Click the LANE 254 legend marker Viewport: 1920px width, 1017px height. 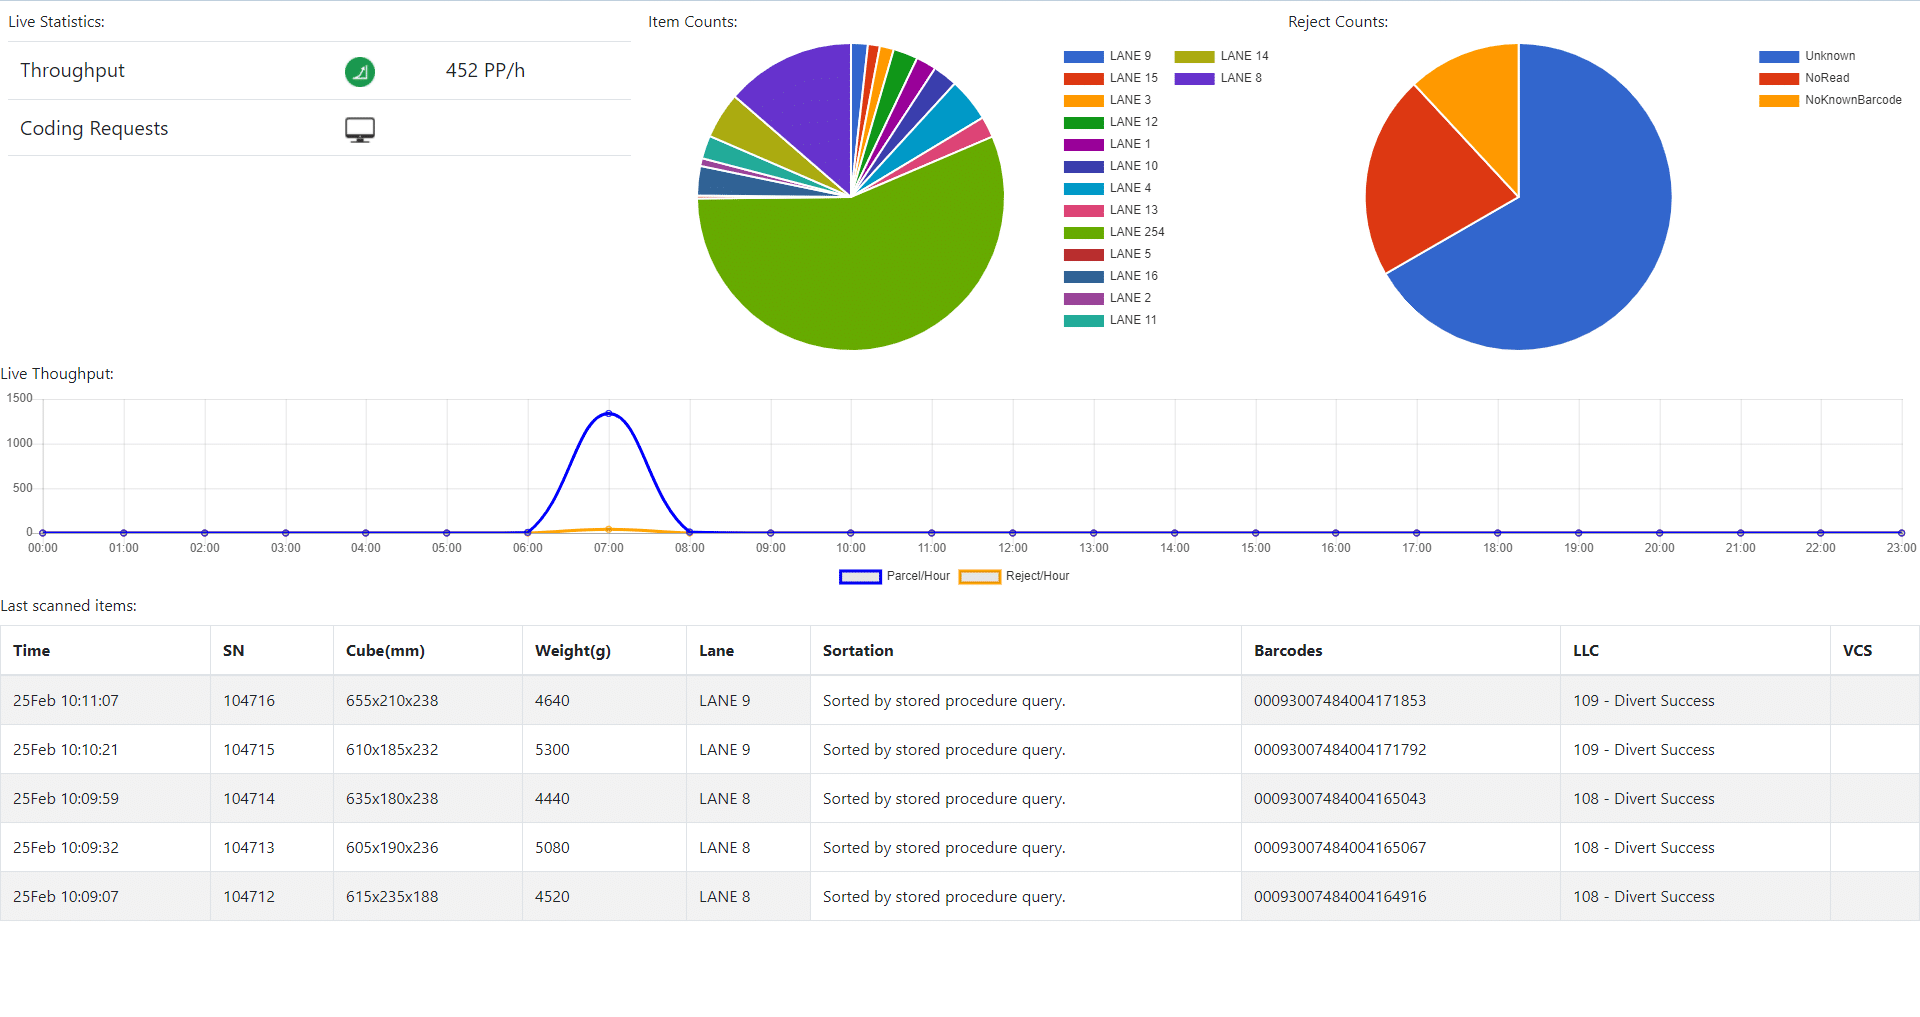click(x=1083, y=232)
